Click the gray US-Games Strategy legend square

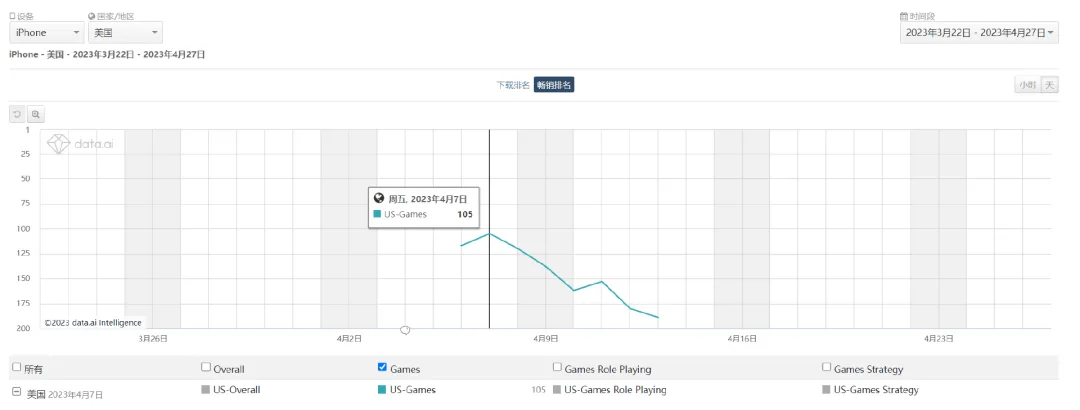826,390
